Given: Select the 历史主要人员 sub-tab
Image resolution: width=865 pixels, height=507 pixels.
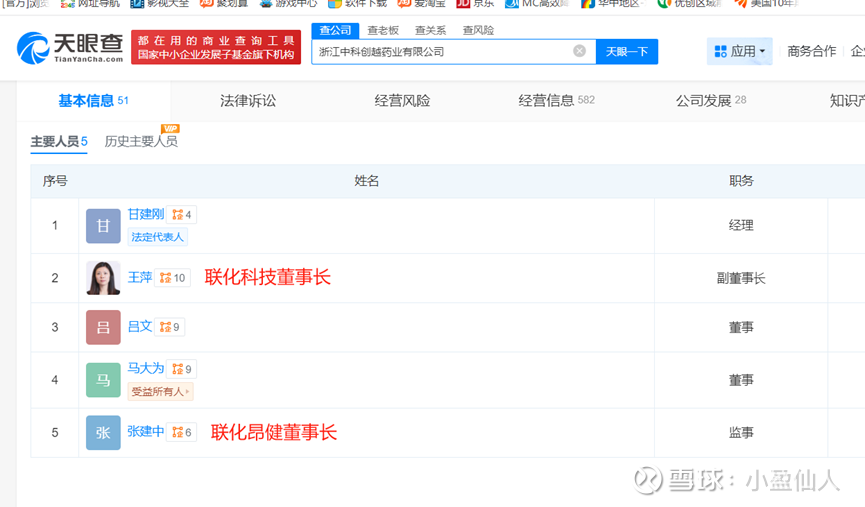Looking at the screenshot, I should tap(141, 141).
